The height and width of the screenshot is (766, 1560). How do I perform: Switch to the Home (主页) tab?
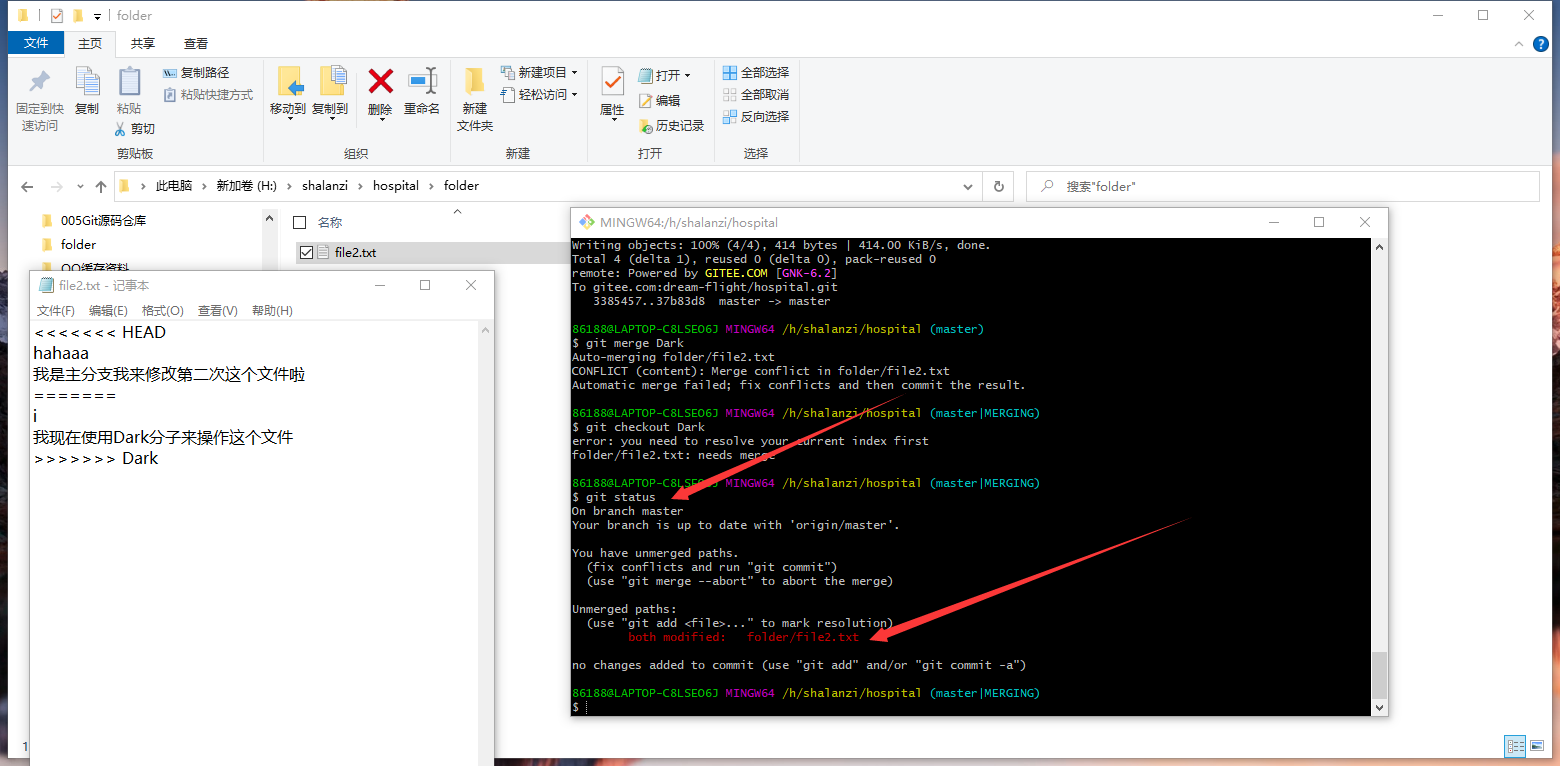tap(90, 43)
